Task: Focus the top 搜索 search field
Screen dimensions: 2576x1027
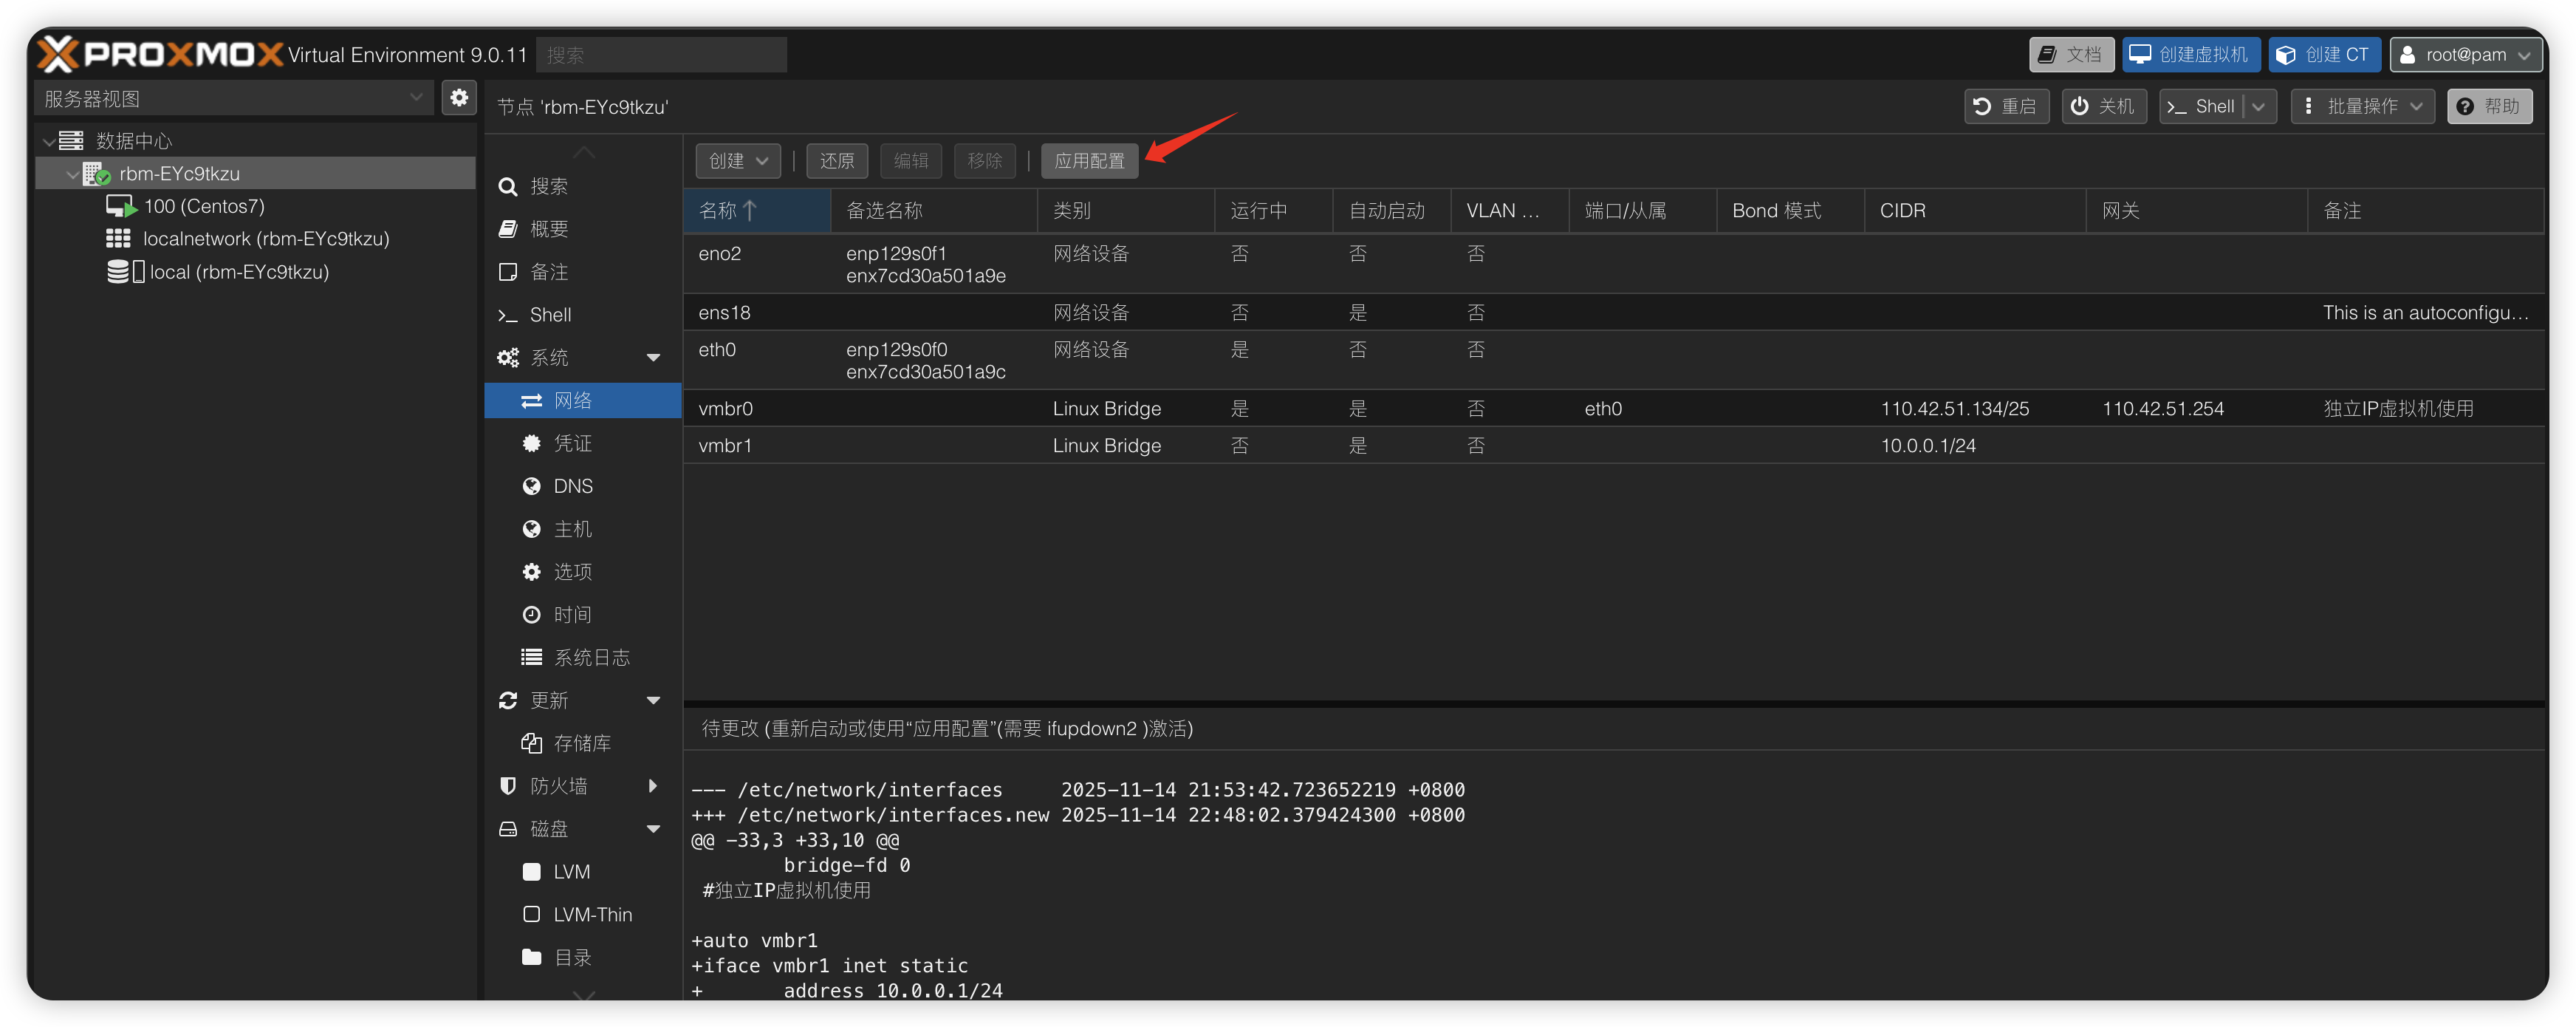Action: click(x=661, y=55)
